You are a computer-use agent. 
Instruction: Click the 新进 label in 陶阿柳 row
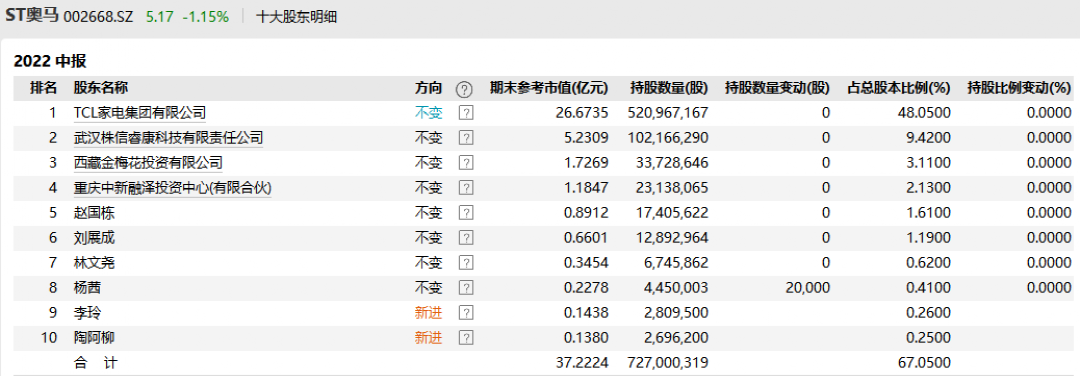click(x=428, y=338)
